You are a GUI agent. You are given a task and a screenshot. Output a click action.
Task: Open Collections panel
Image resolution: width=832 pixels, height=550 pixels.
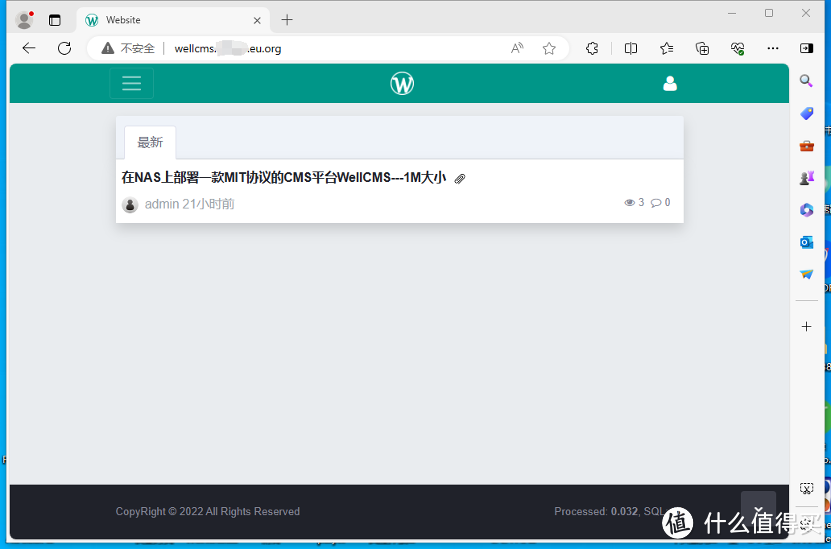[x=702, y=48]
